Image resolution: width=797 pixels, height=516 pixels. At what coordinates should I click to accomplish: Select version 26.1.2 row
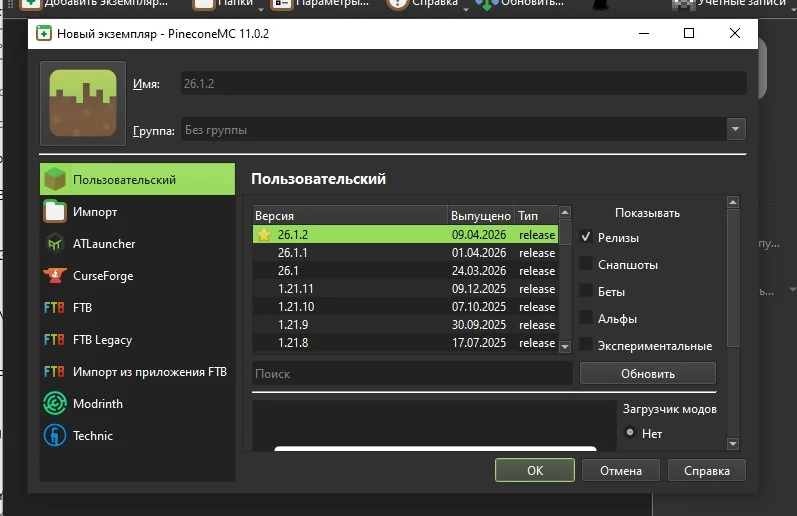(x=405, y=234)
